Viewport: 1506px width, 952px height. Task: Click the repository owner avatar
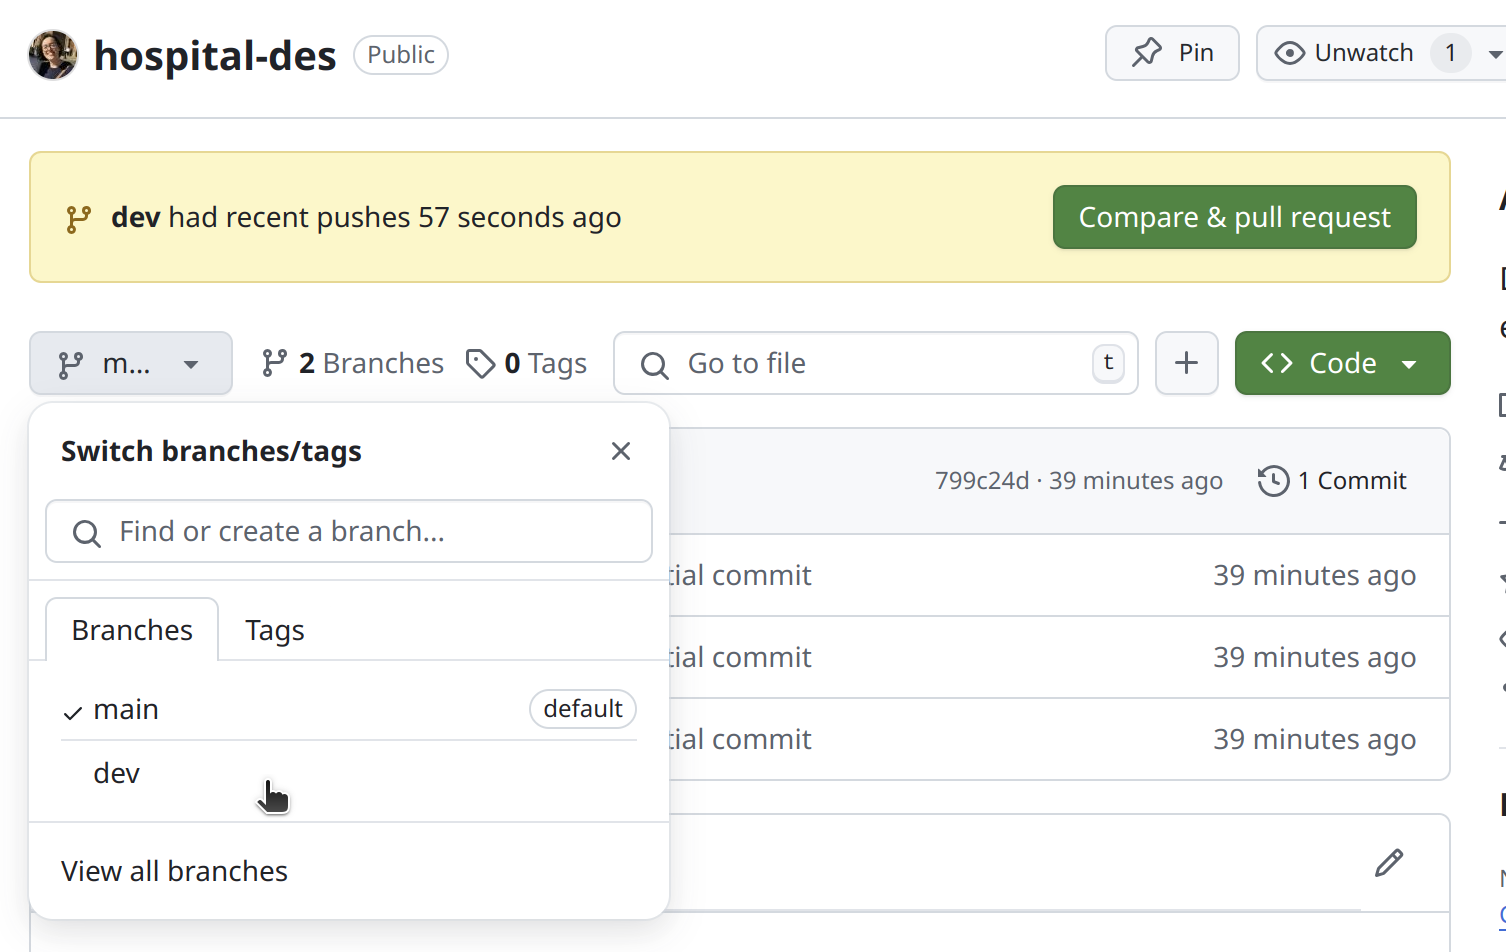(x=53, y=54)
